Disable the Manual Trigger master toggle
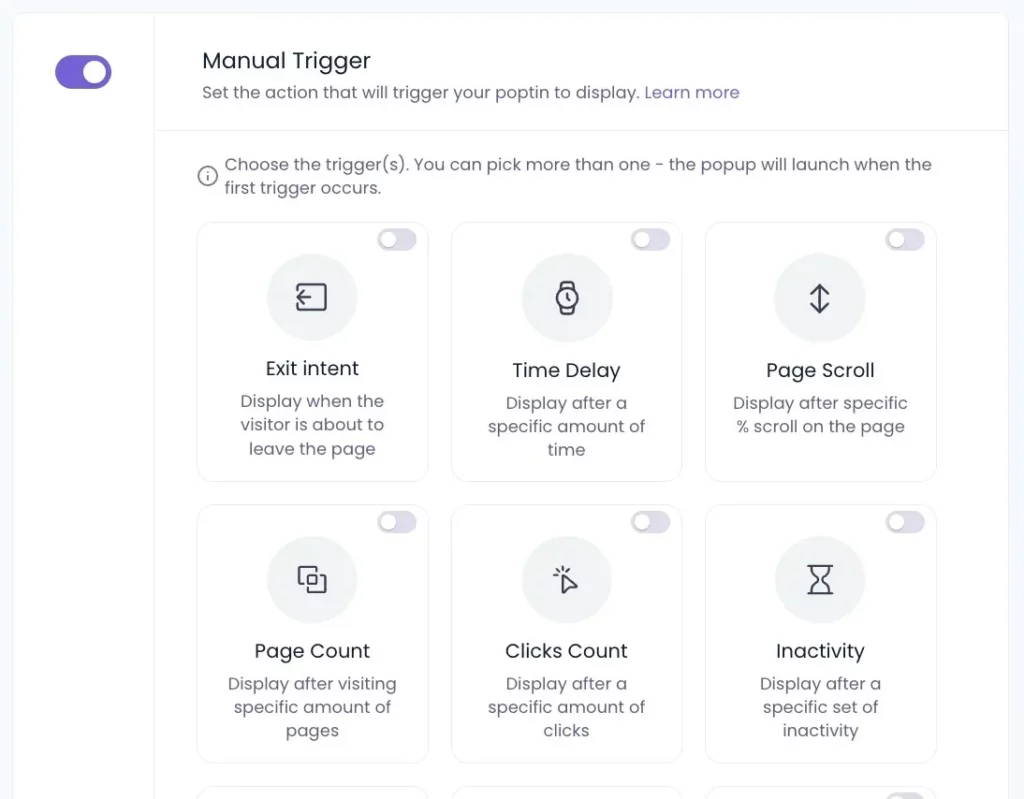This screenshot has height=799, width=1024. click(x=83, y=71)
